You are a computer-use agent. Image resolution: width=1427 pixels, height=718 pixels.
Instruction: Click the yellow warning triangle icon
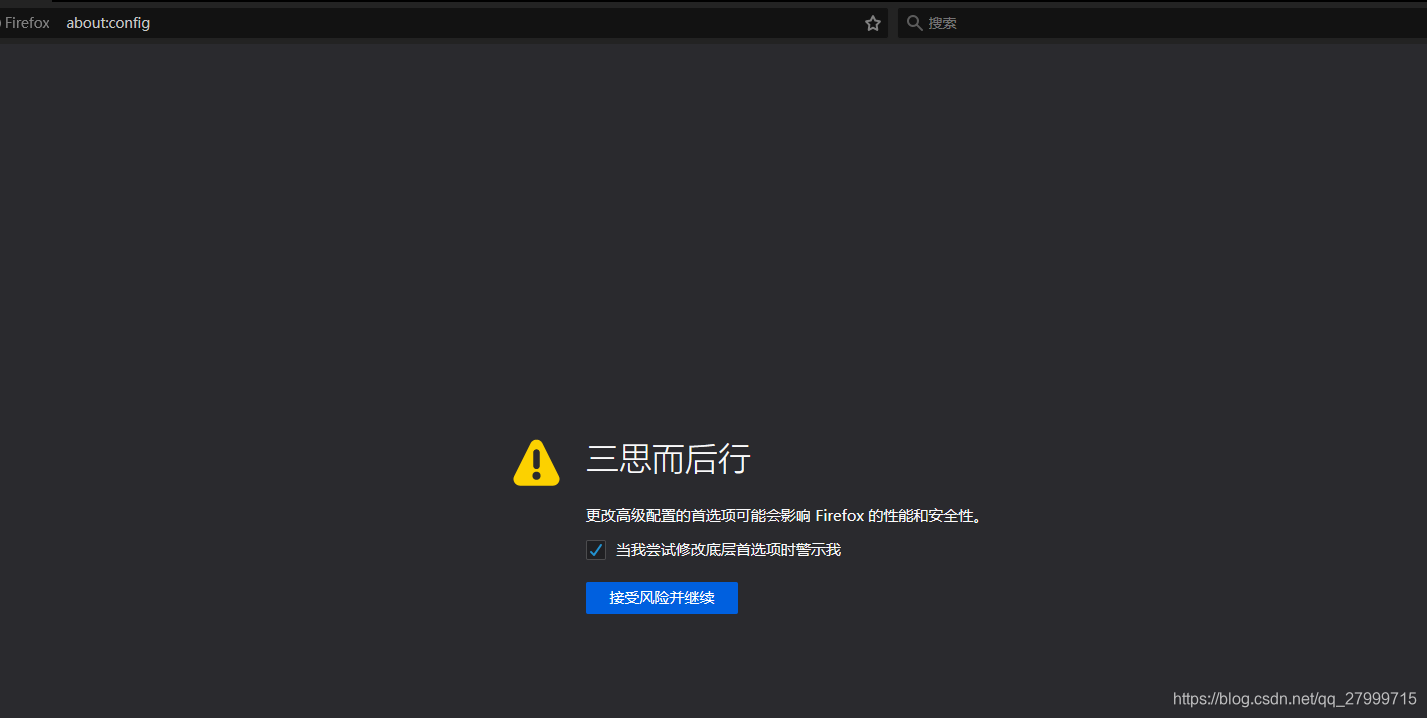point(537,463)
